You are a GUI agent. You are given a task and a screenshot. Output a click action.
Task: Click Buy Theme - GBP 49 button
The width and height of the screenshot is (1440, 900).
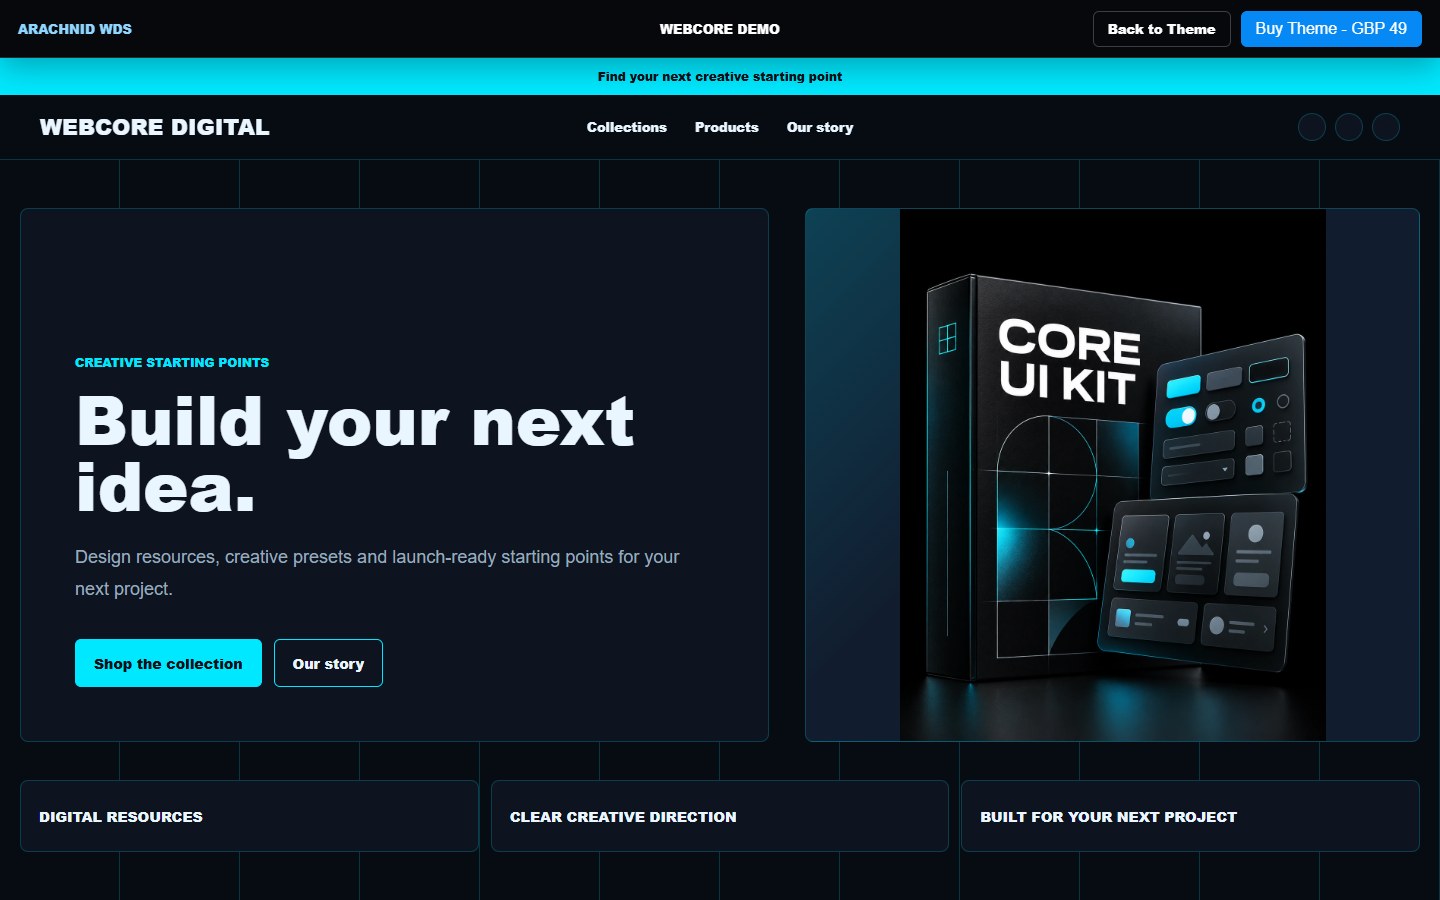pyautogui.click(x=1331, y=29)
